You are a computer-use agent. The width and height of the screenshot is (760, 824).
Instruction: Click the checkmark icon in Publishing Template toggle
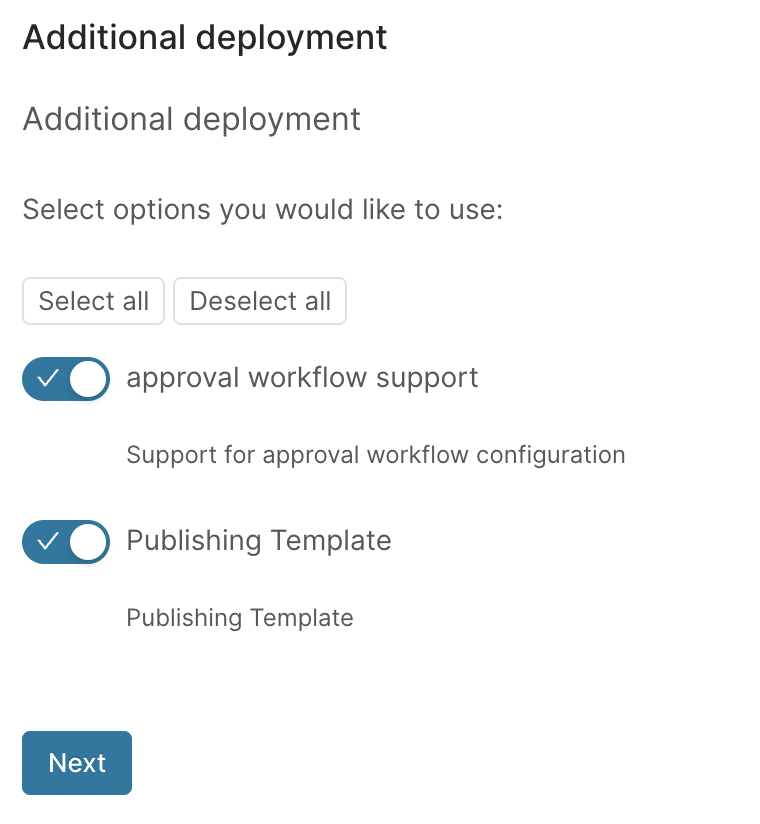pos(47,542)
